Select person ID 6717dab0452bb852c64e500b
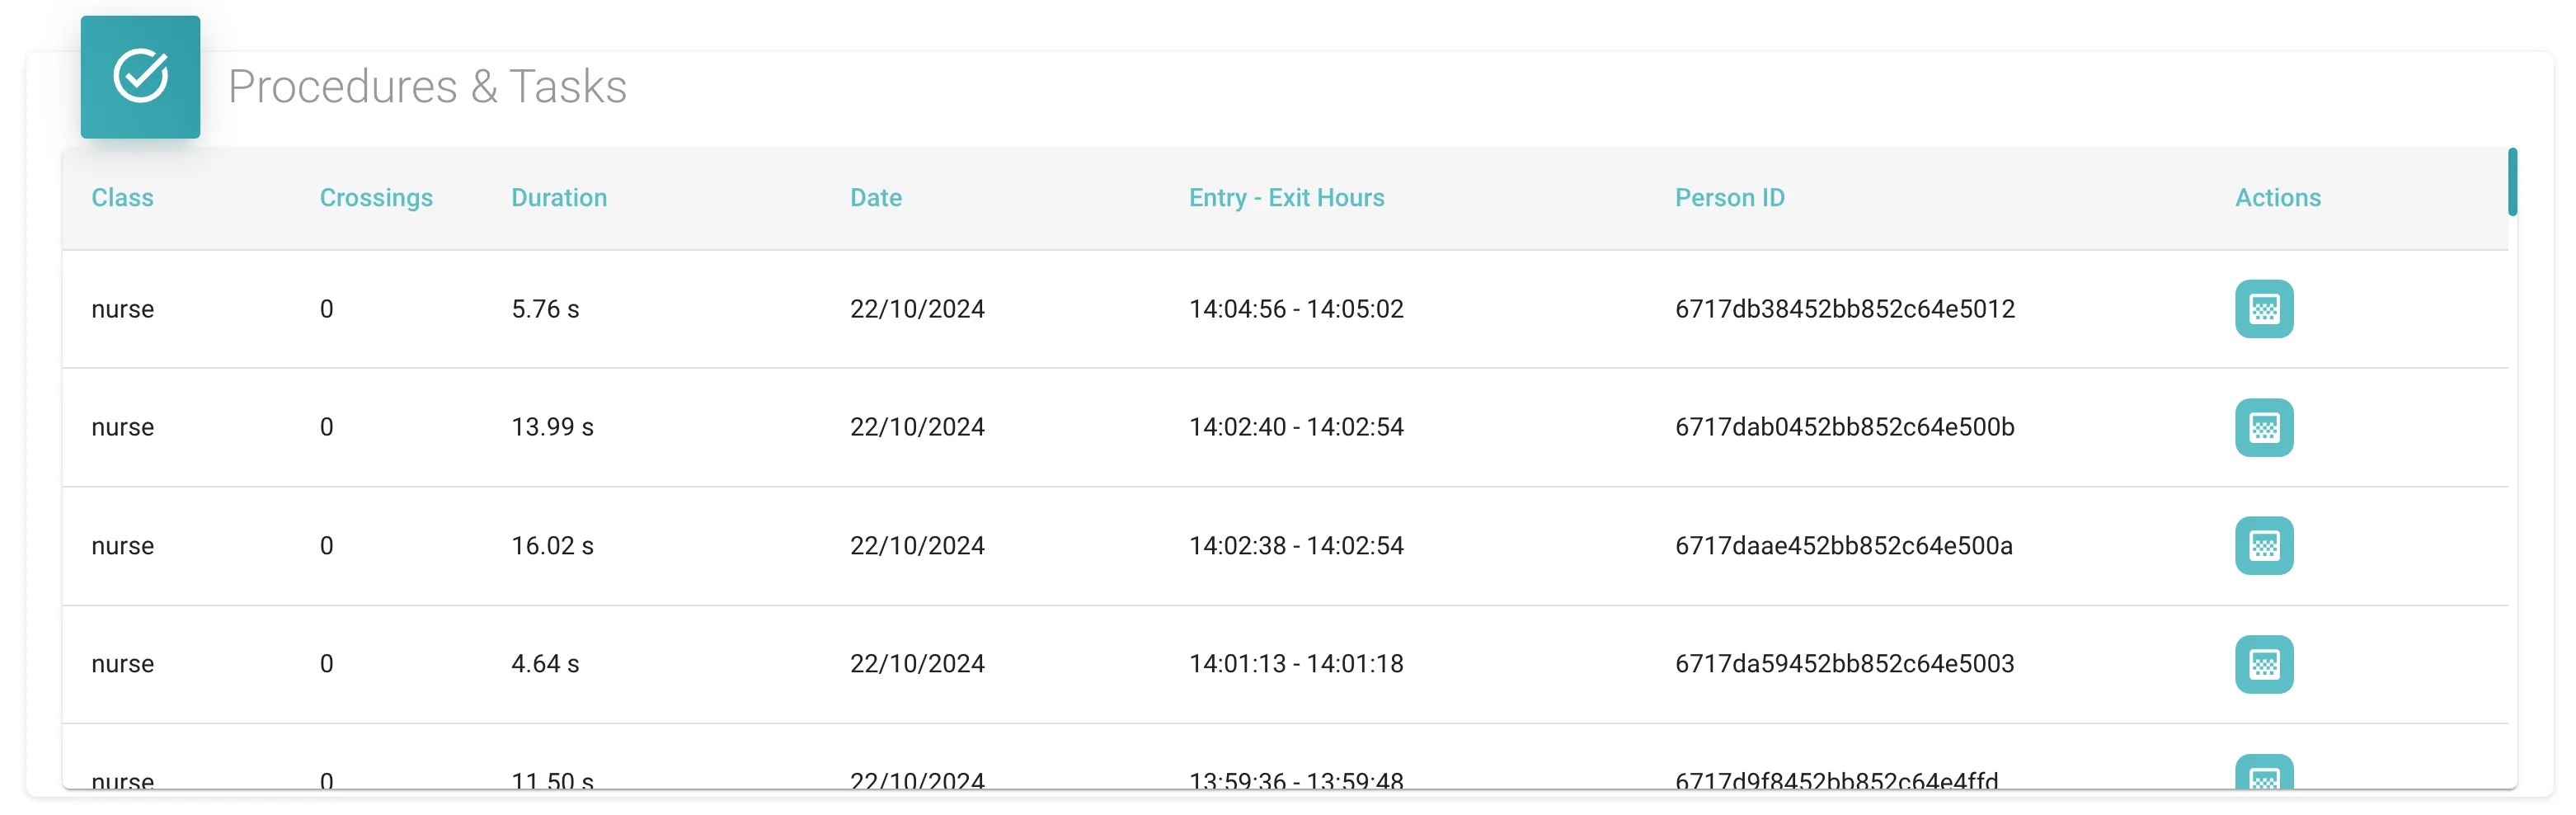 tap(1844, 428)
